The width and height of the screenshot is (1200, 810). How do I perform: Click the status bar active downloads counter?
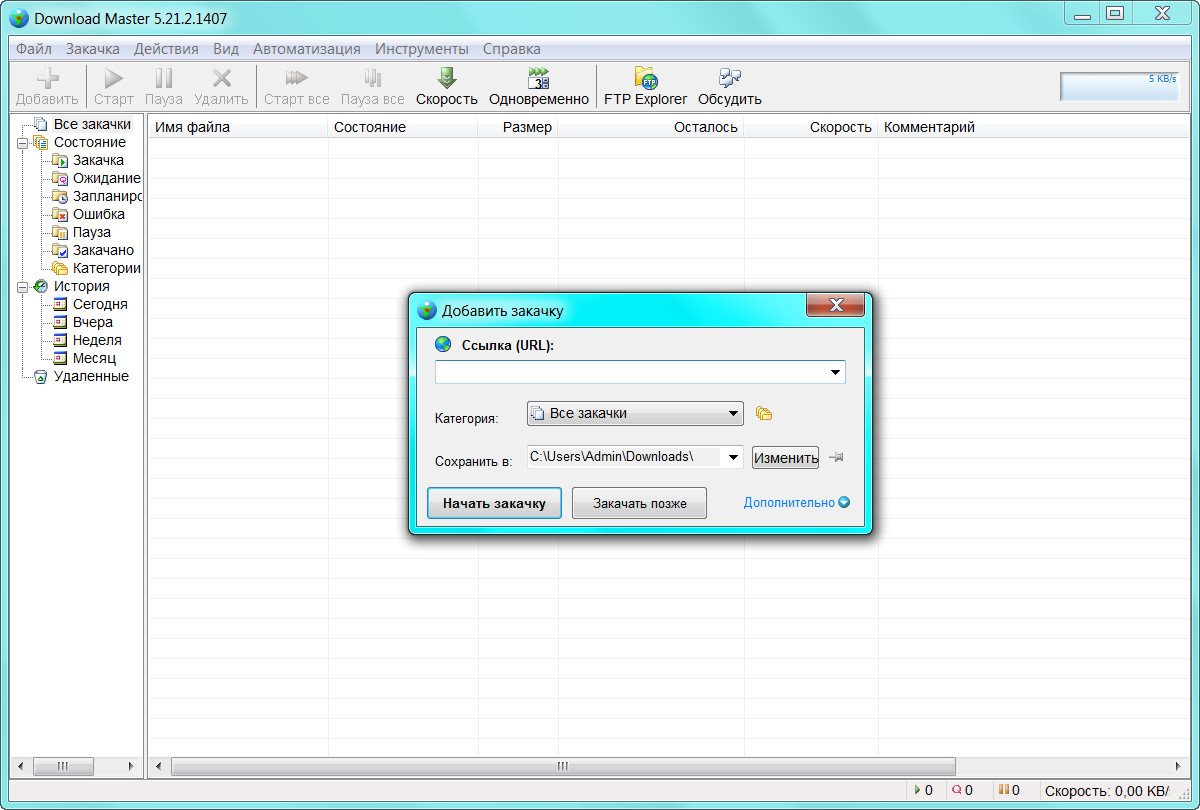coord(925,790)
